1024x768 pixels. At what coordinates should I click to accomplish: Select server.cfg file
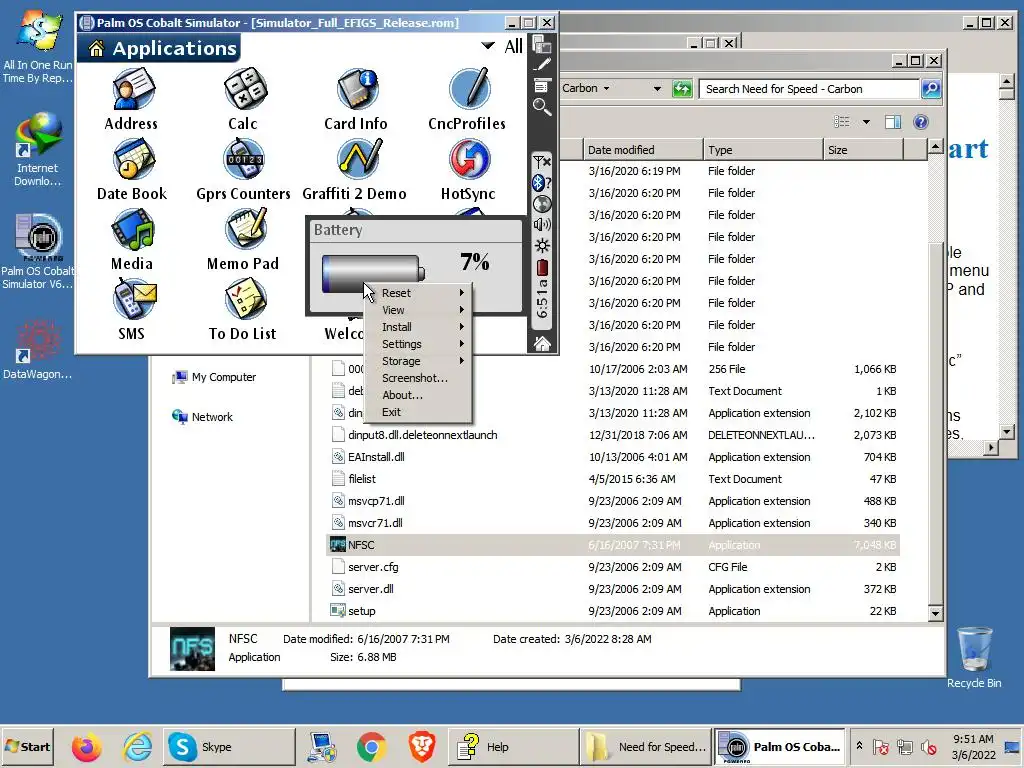(x=613, y=567)
